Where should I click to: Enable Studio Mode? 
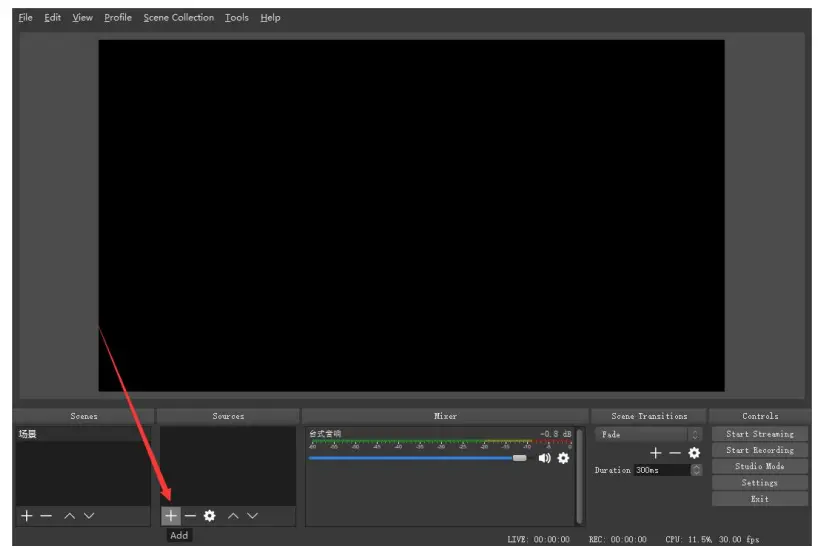759,466
